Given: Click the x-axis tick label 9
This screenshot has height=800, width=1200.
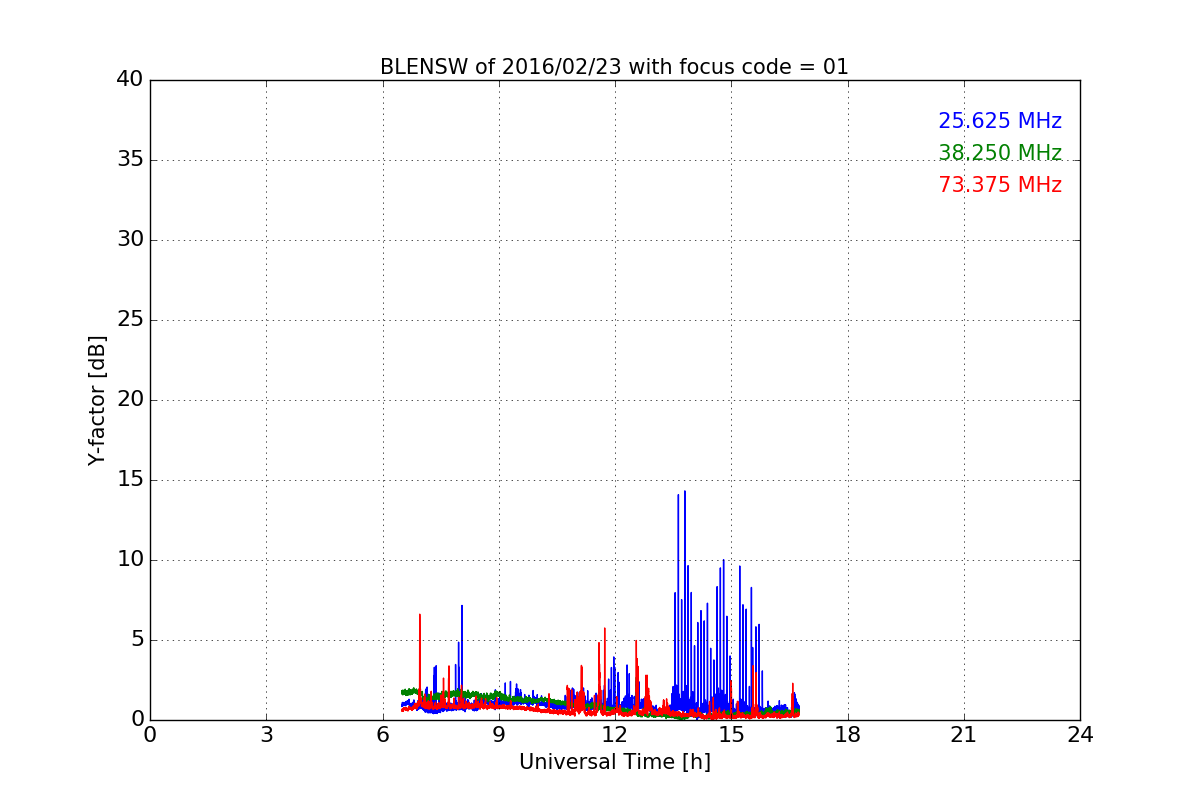Looking at the screenshot, I should click(499, 735).
